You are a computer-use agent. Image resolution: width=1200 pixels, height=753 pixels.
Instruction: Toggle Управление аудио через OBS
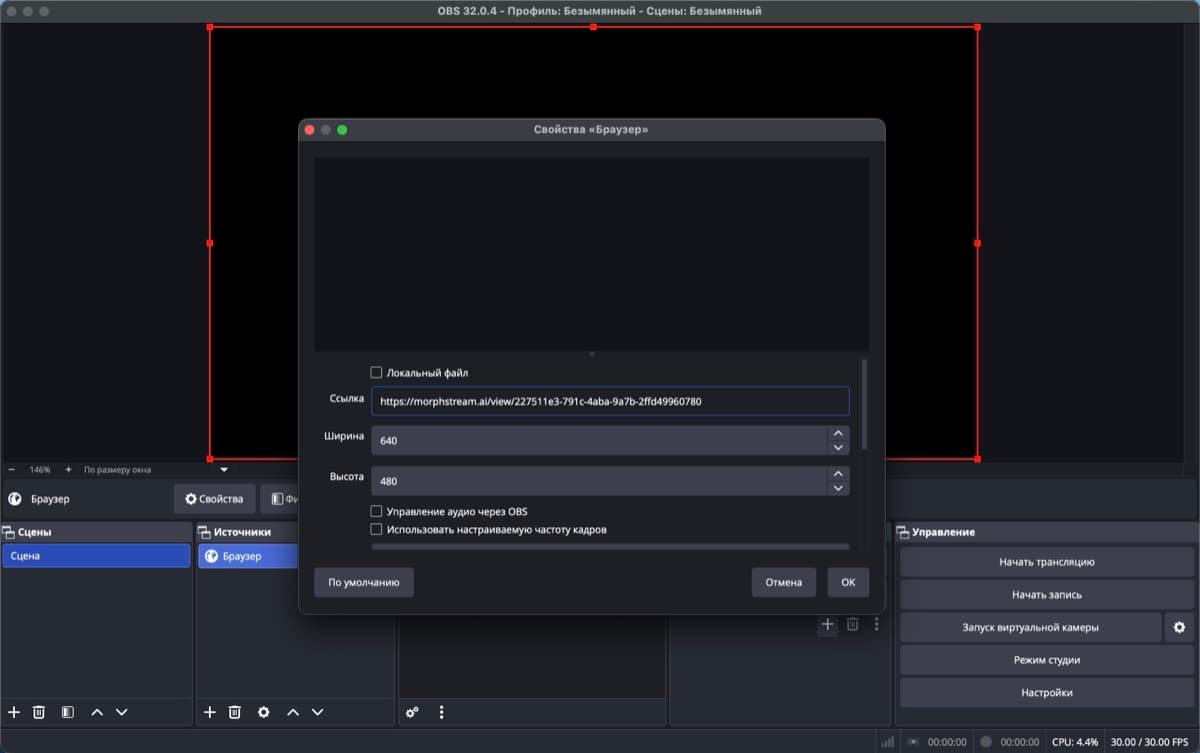(376, 511)
